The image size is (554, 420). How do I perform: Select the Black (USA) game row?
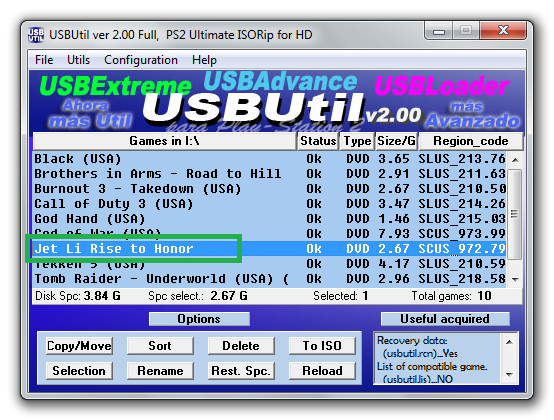269,159
